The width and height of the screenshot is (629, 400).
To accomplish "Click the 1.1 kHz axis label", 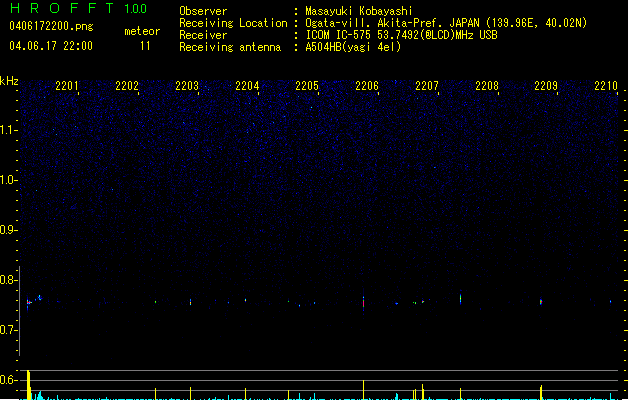I will pos(8,130).
